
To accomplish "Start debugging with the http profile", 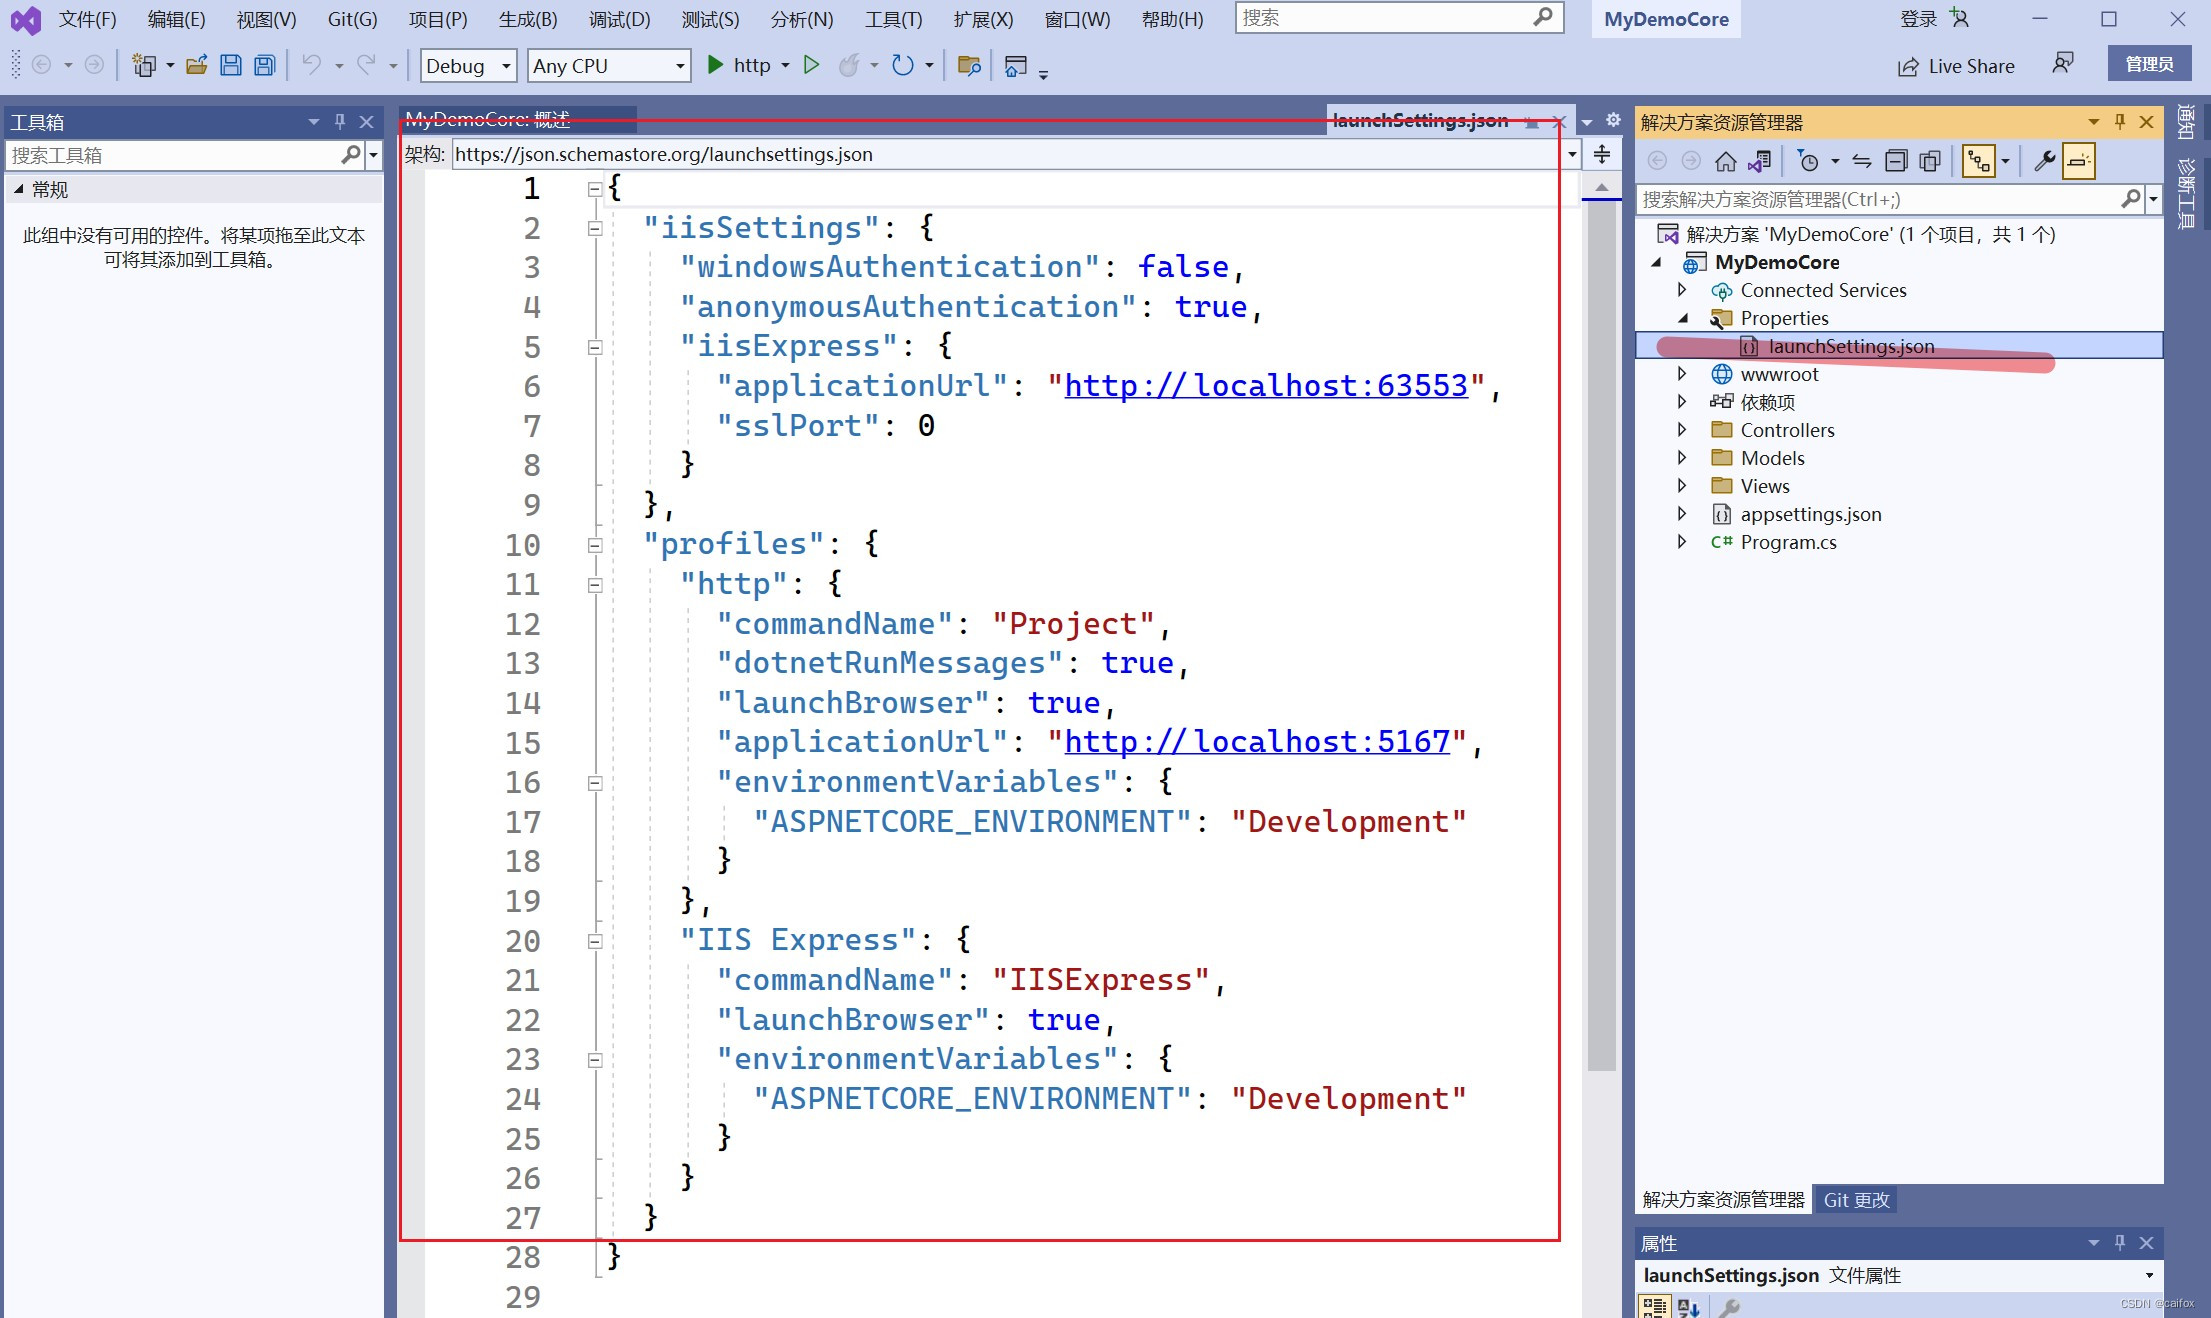I will tap(715, 65).
